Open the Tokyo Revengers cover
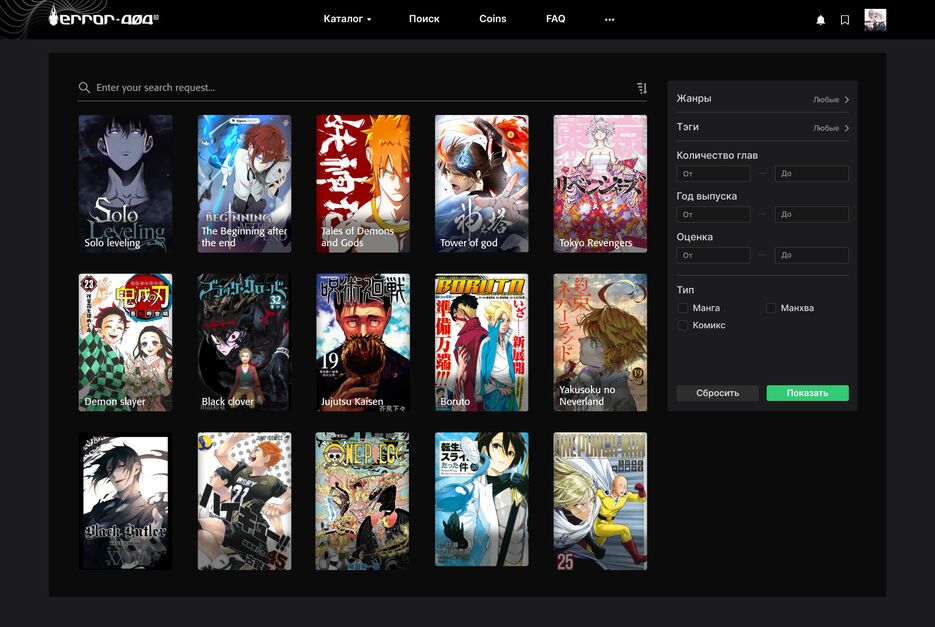The image size is (935, 627). click(x=600, y=184)
